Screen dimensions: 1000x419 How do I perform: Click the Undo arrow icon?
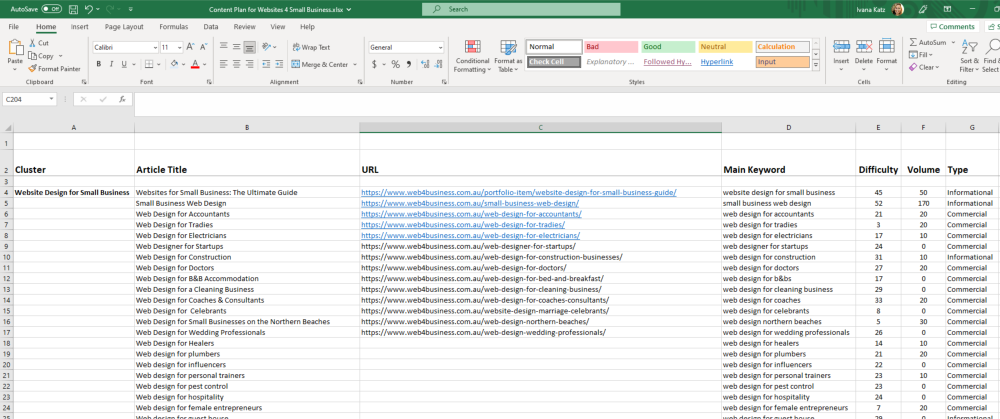[89, 9]
